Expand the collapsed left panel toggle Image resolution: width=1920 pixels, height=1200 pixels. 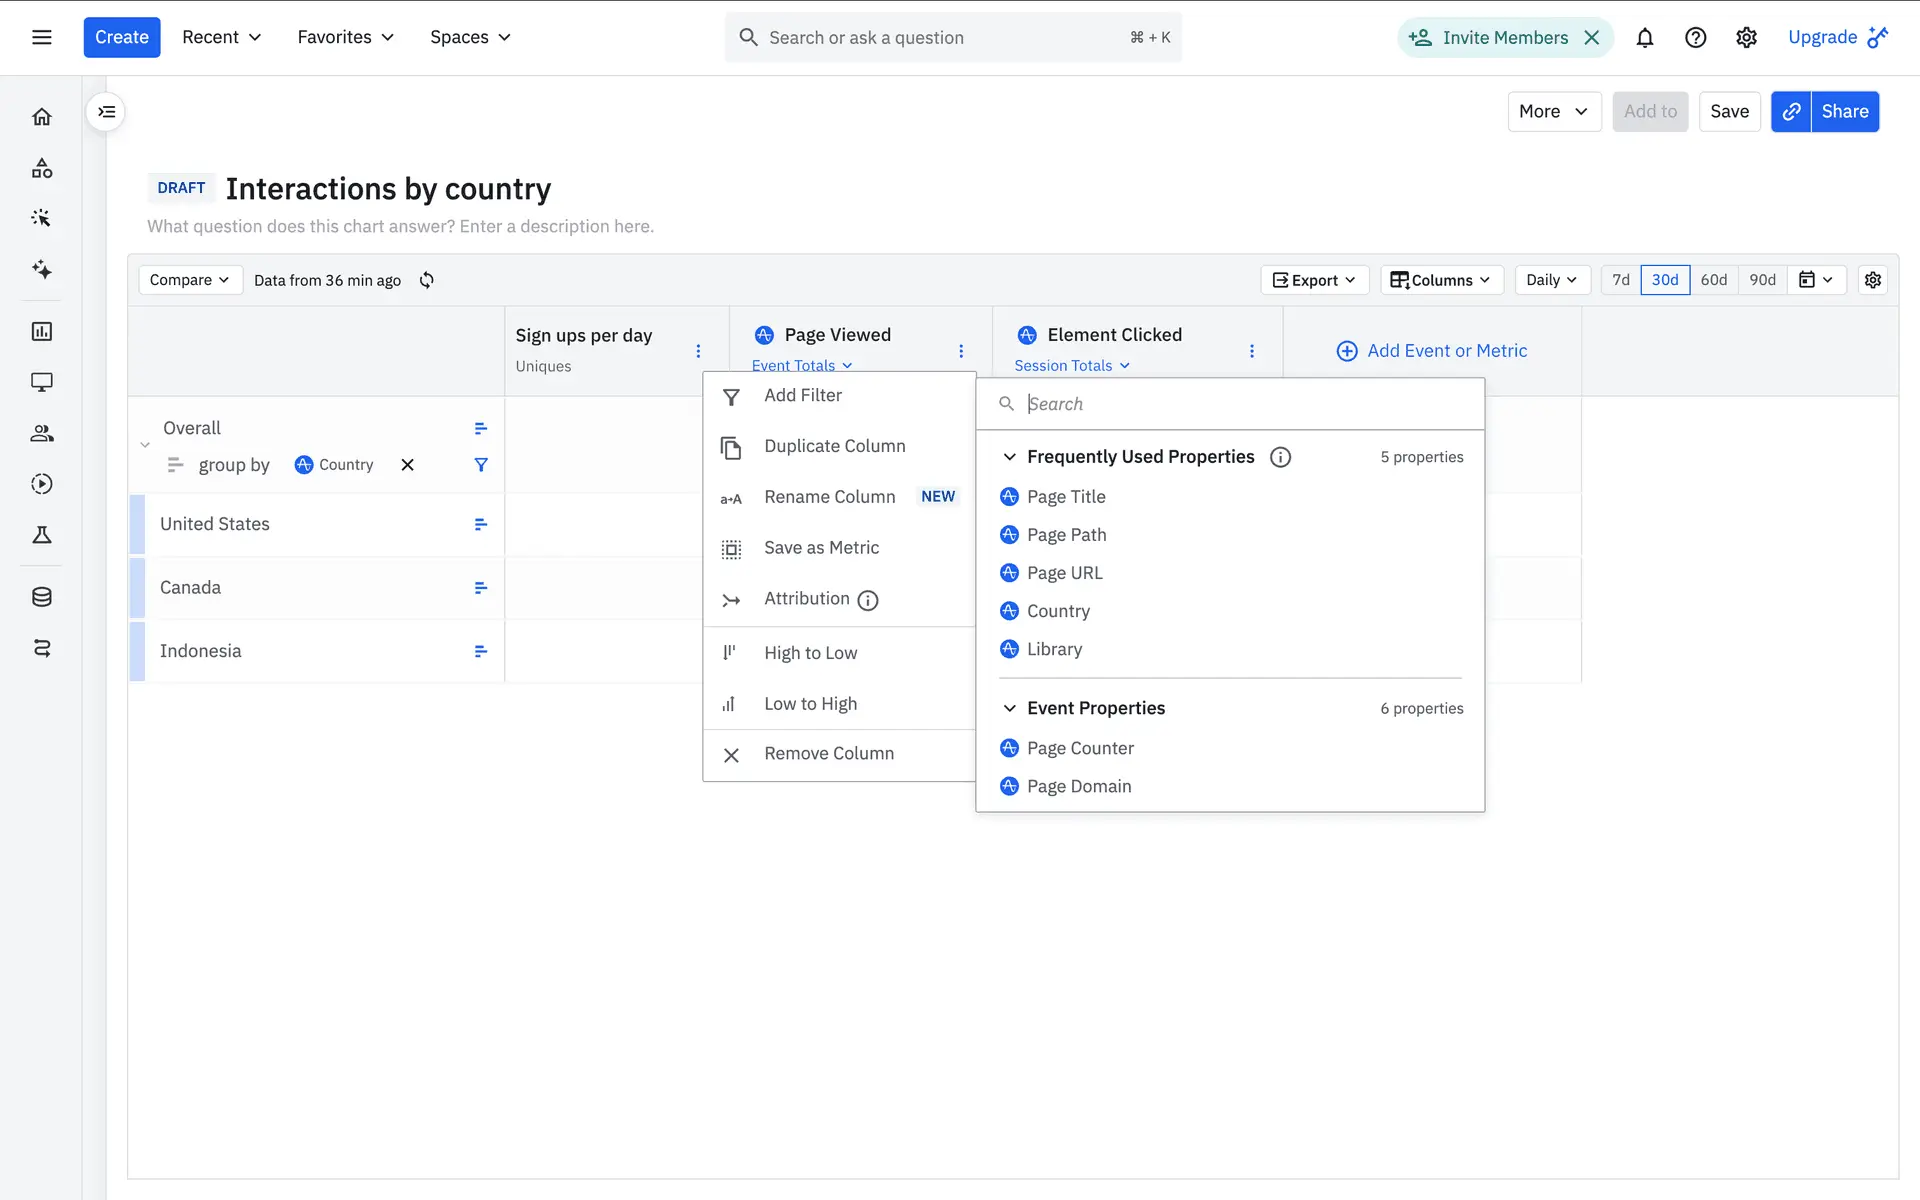point(106,112)
